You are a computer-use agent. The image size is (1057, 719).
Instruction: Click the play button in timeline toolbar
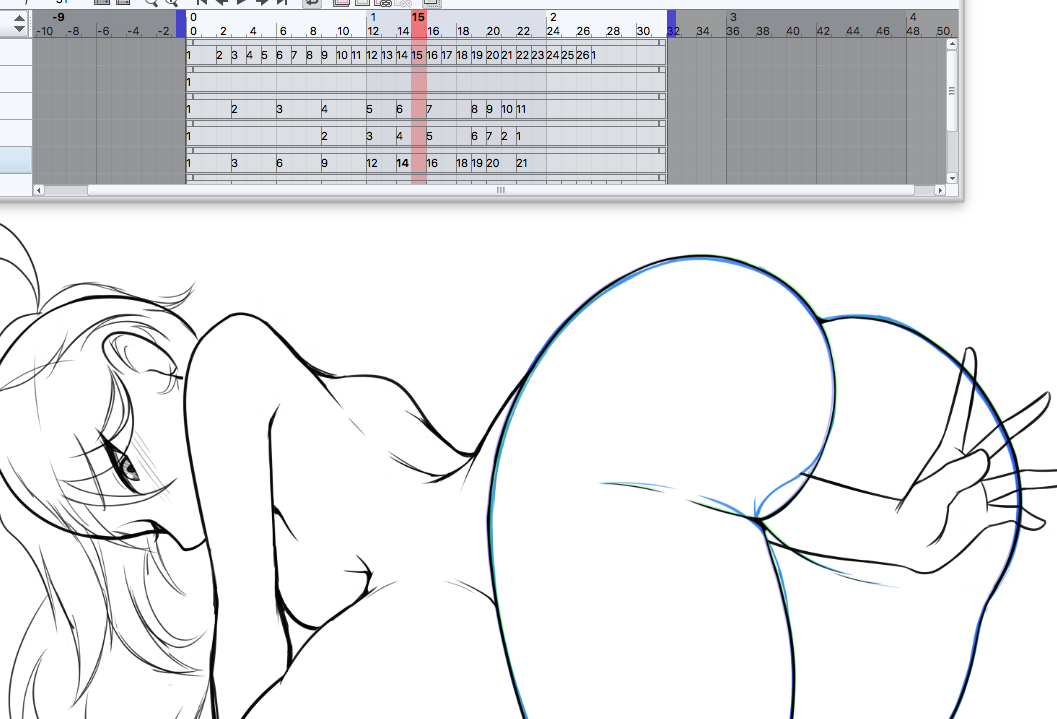point(242,2)
